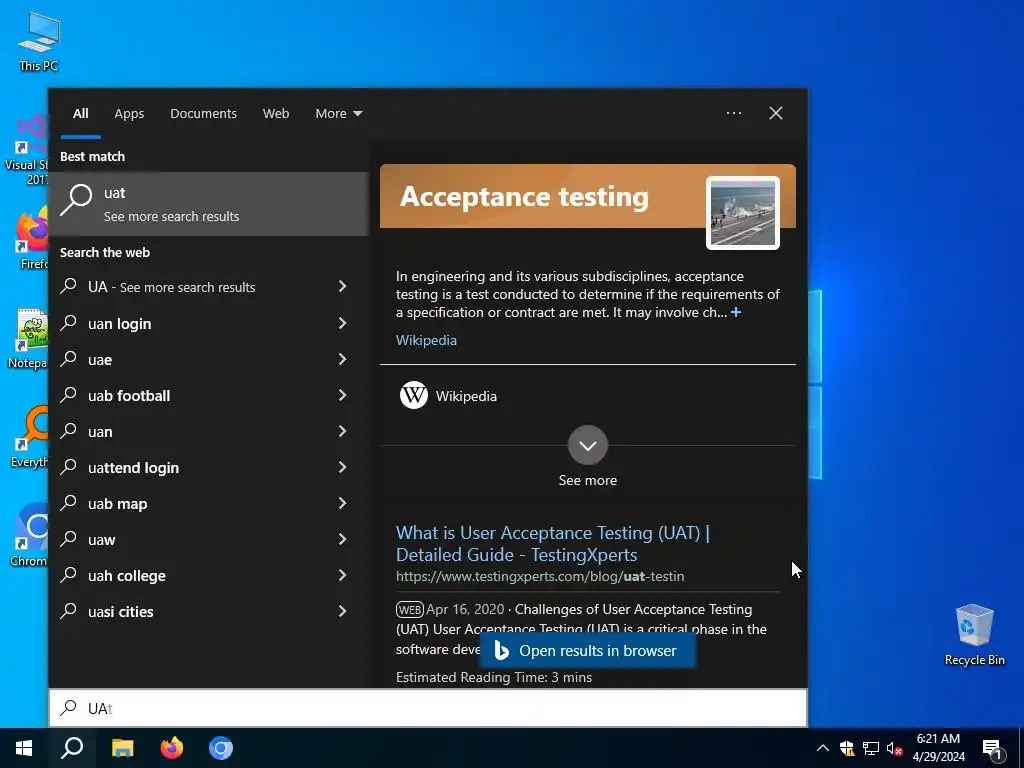
Task: Launch Firefox from the taskbar
Action: 172,748
